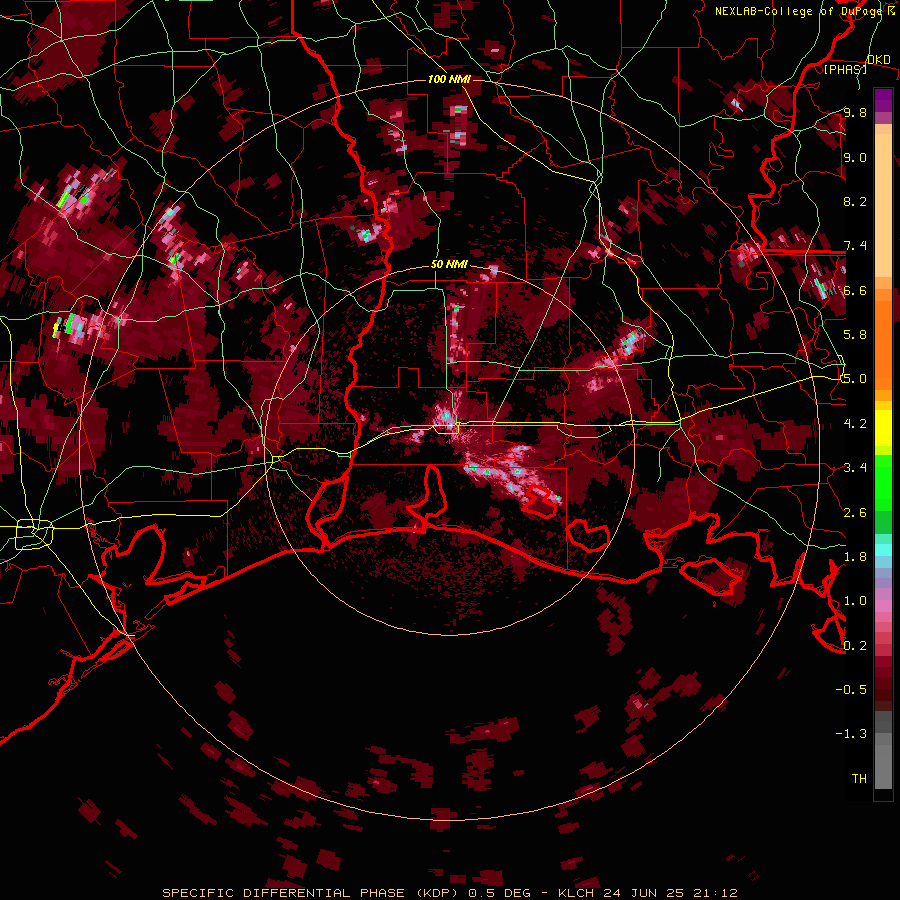Click the 6.6 value on the color scale
This screenshot has height=900, width=900.
pyautogui.click(x=855, y=290)
